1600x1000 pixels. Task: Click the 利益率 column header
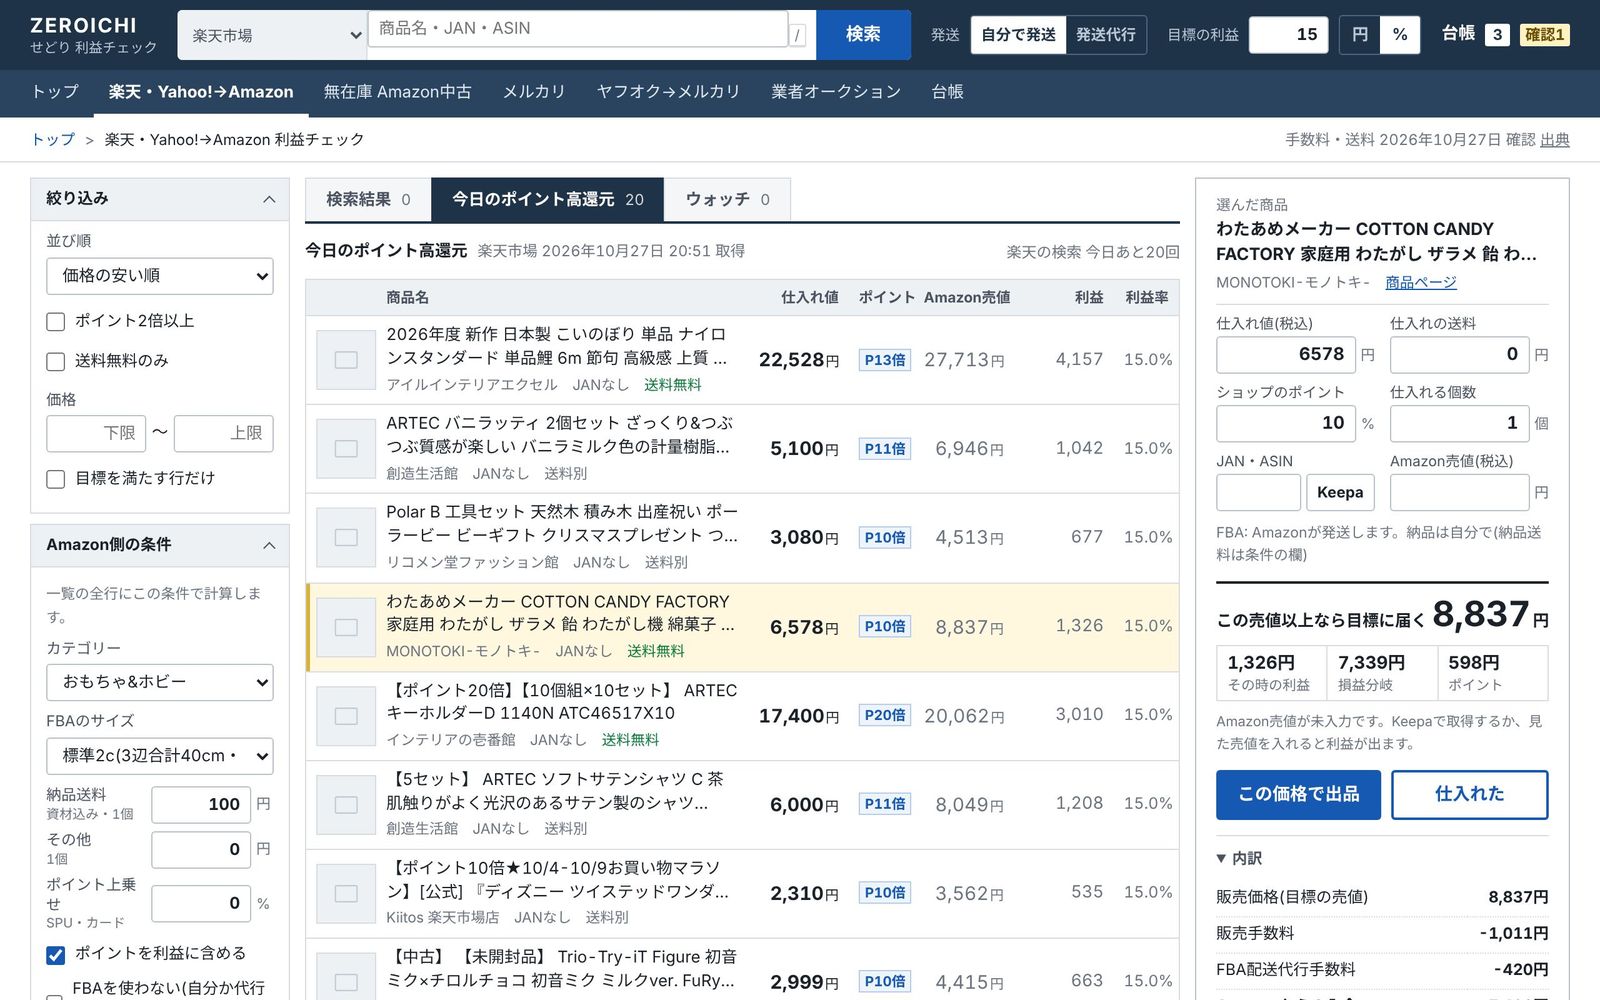tap(1147, 298)
